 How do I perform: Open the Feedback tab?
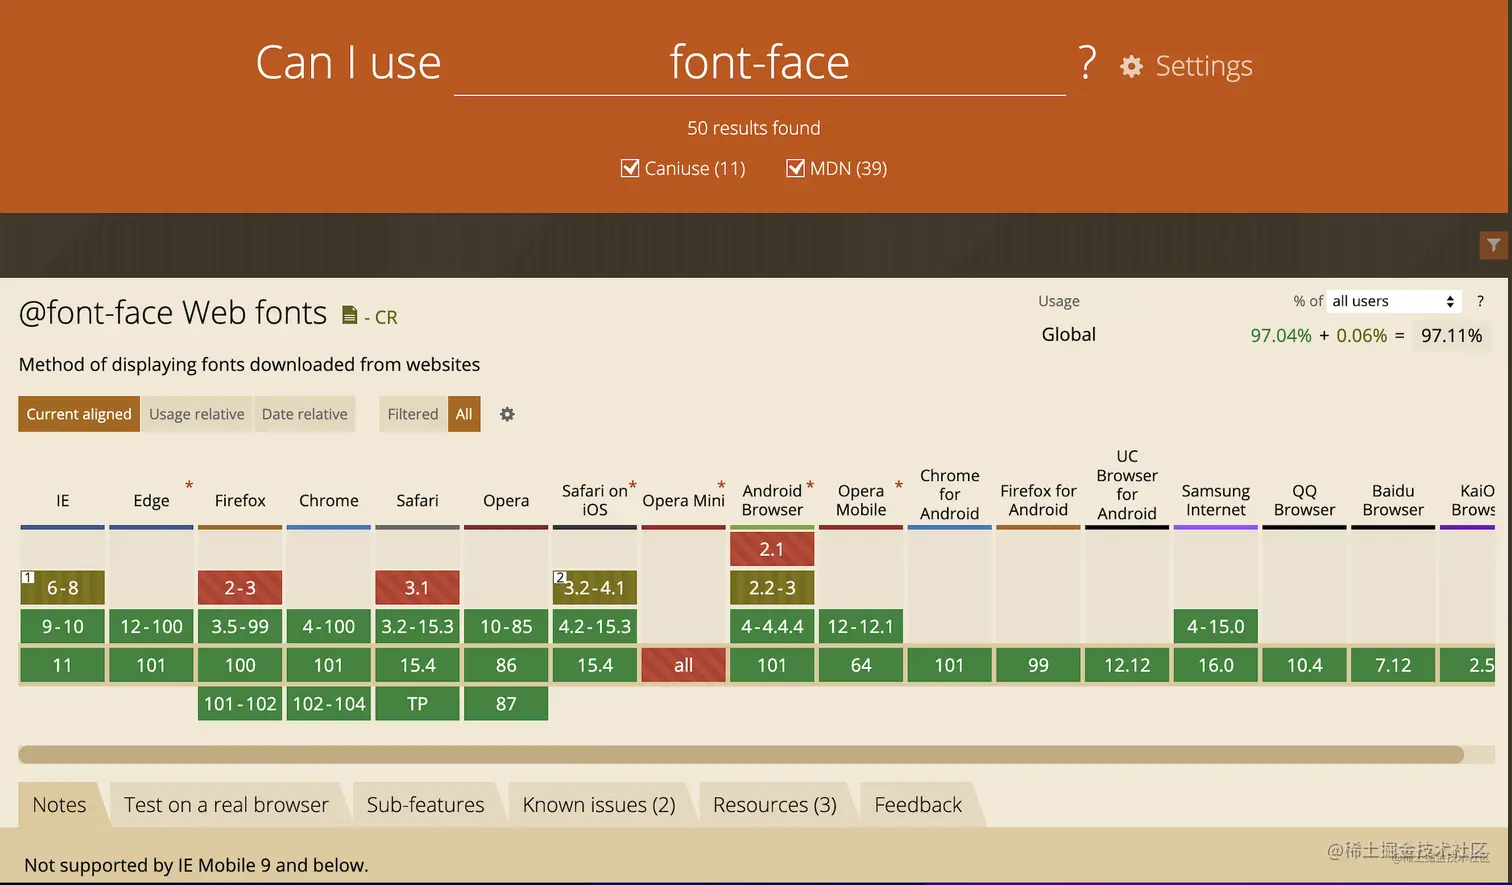[918, 805]
